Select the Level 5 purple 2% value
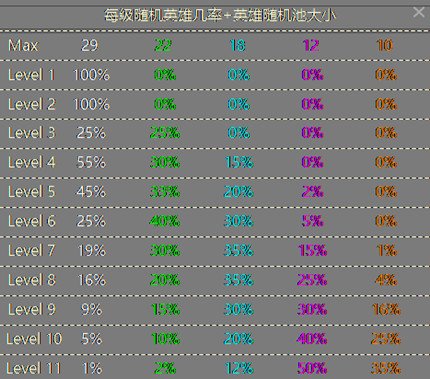The width and height of the screenshot is (430, 379). pyautogui.click(x=312, y=192)
